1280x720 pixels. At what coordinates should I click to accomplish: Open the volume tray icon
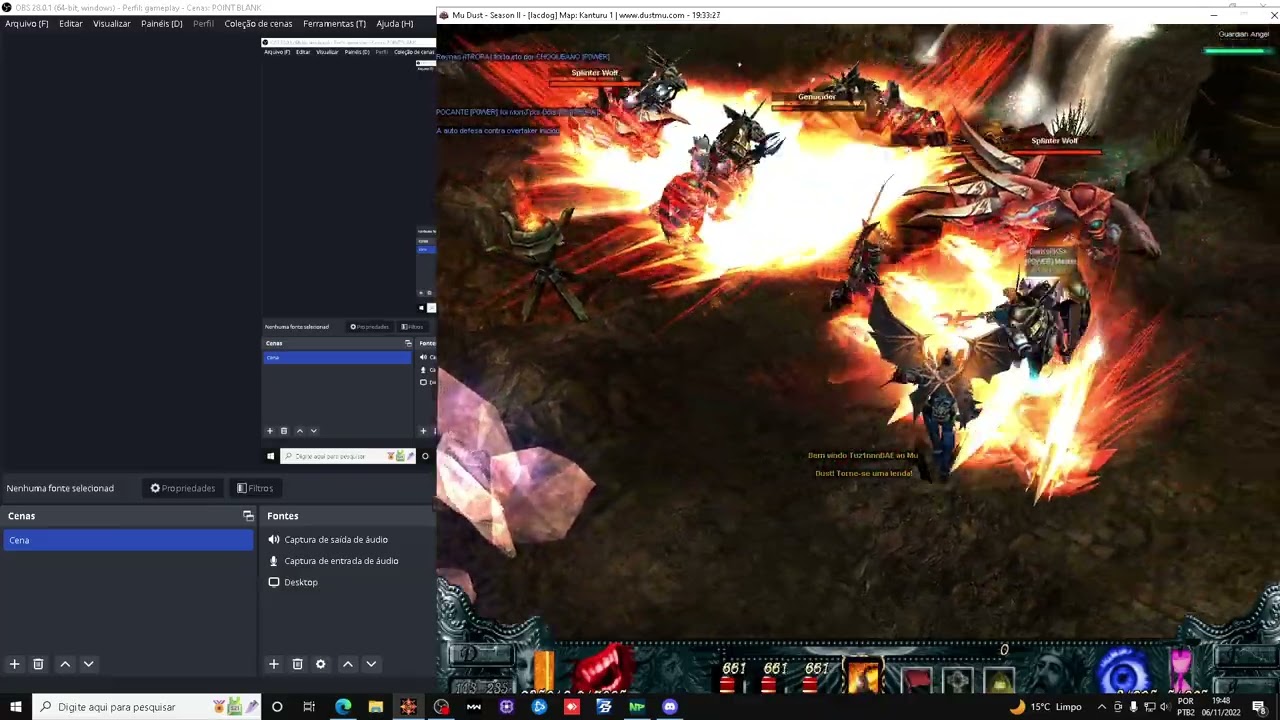tap(1164, 707)
